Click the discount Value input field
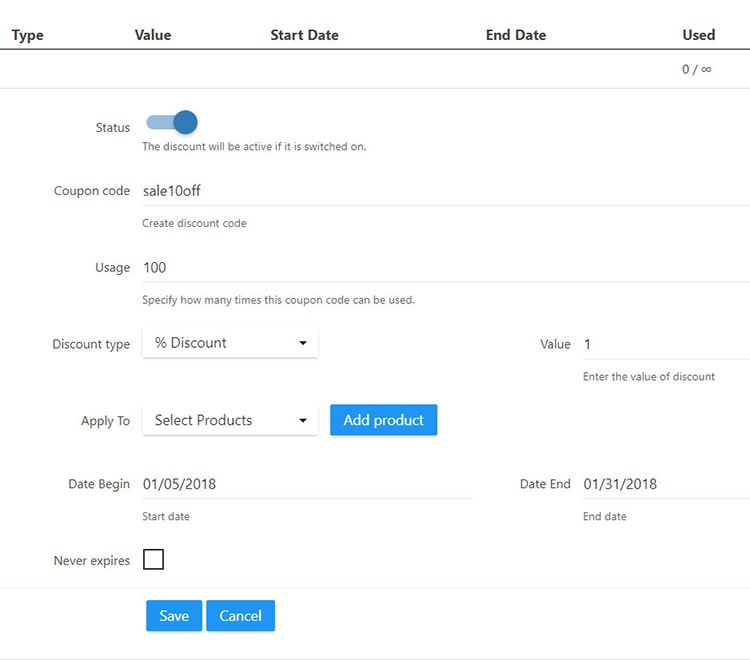Screen dimensions: 750x660 660,344
